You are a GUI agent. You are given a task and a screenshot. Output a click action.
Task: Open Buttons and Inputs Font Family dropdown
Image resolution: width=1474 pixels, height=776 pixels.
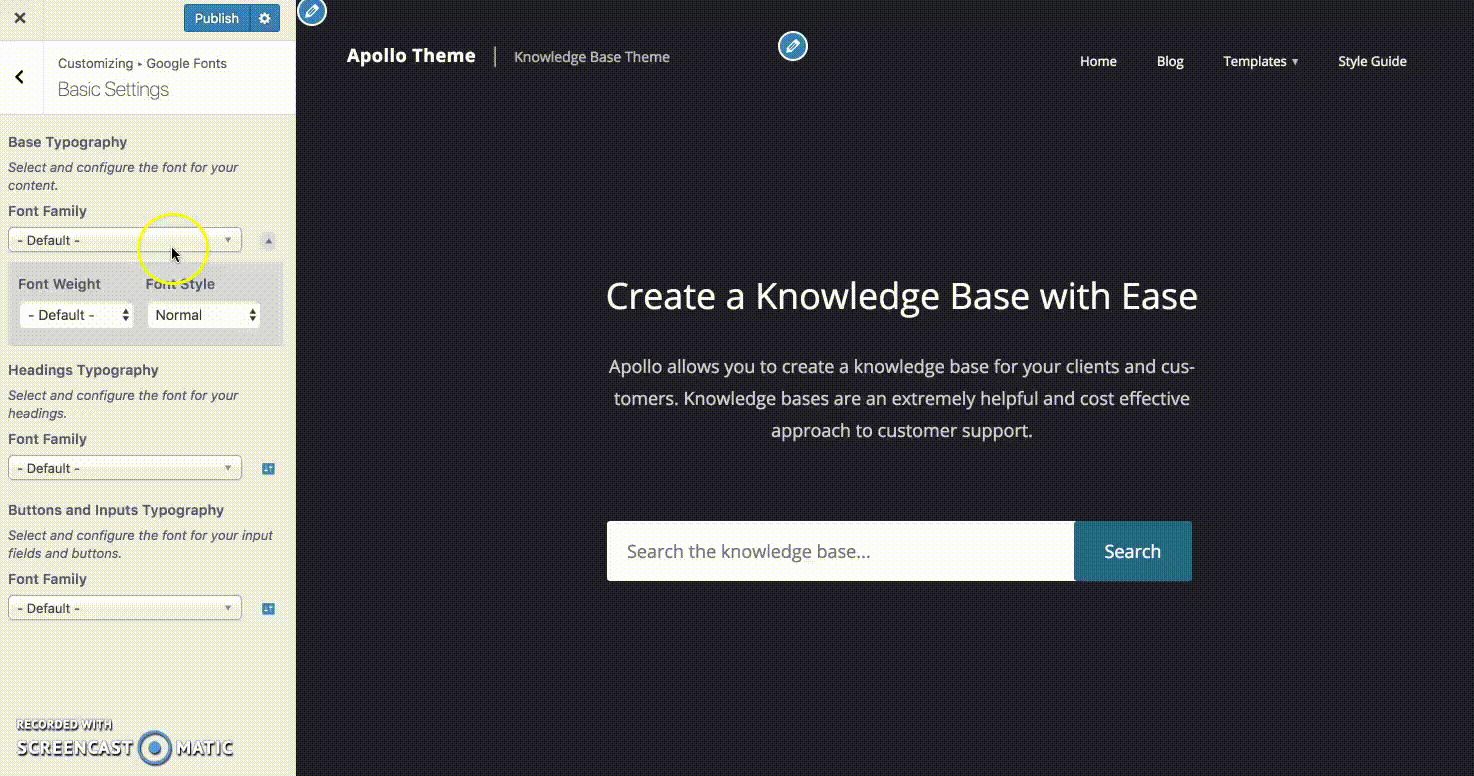pyautogui.click(x=125, y=608)
